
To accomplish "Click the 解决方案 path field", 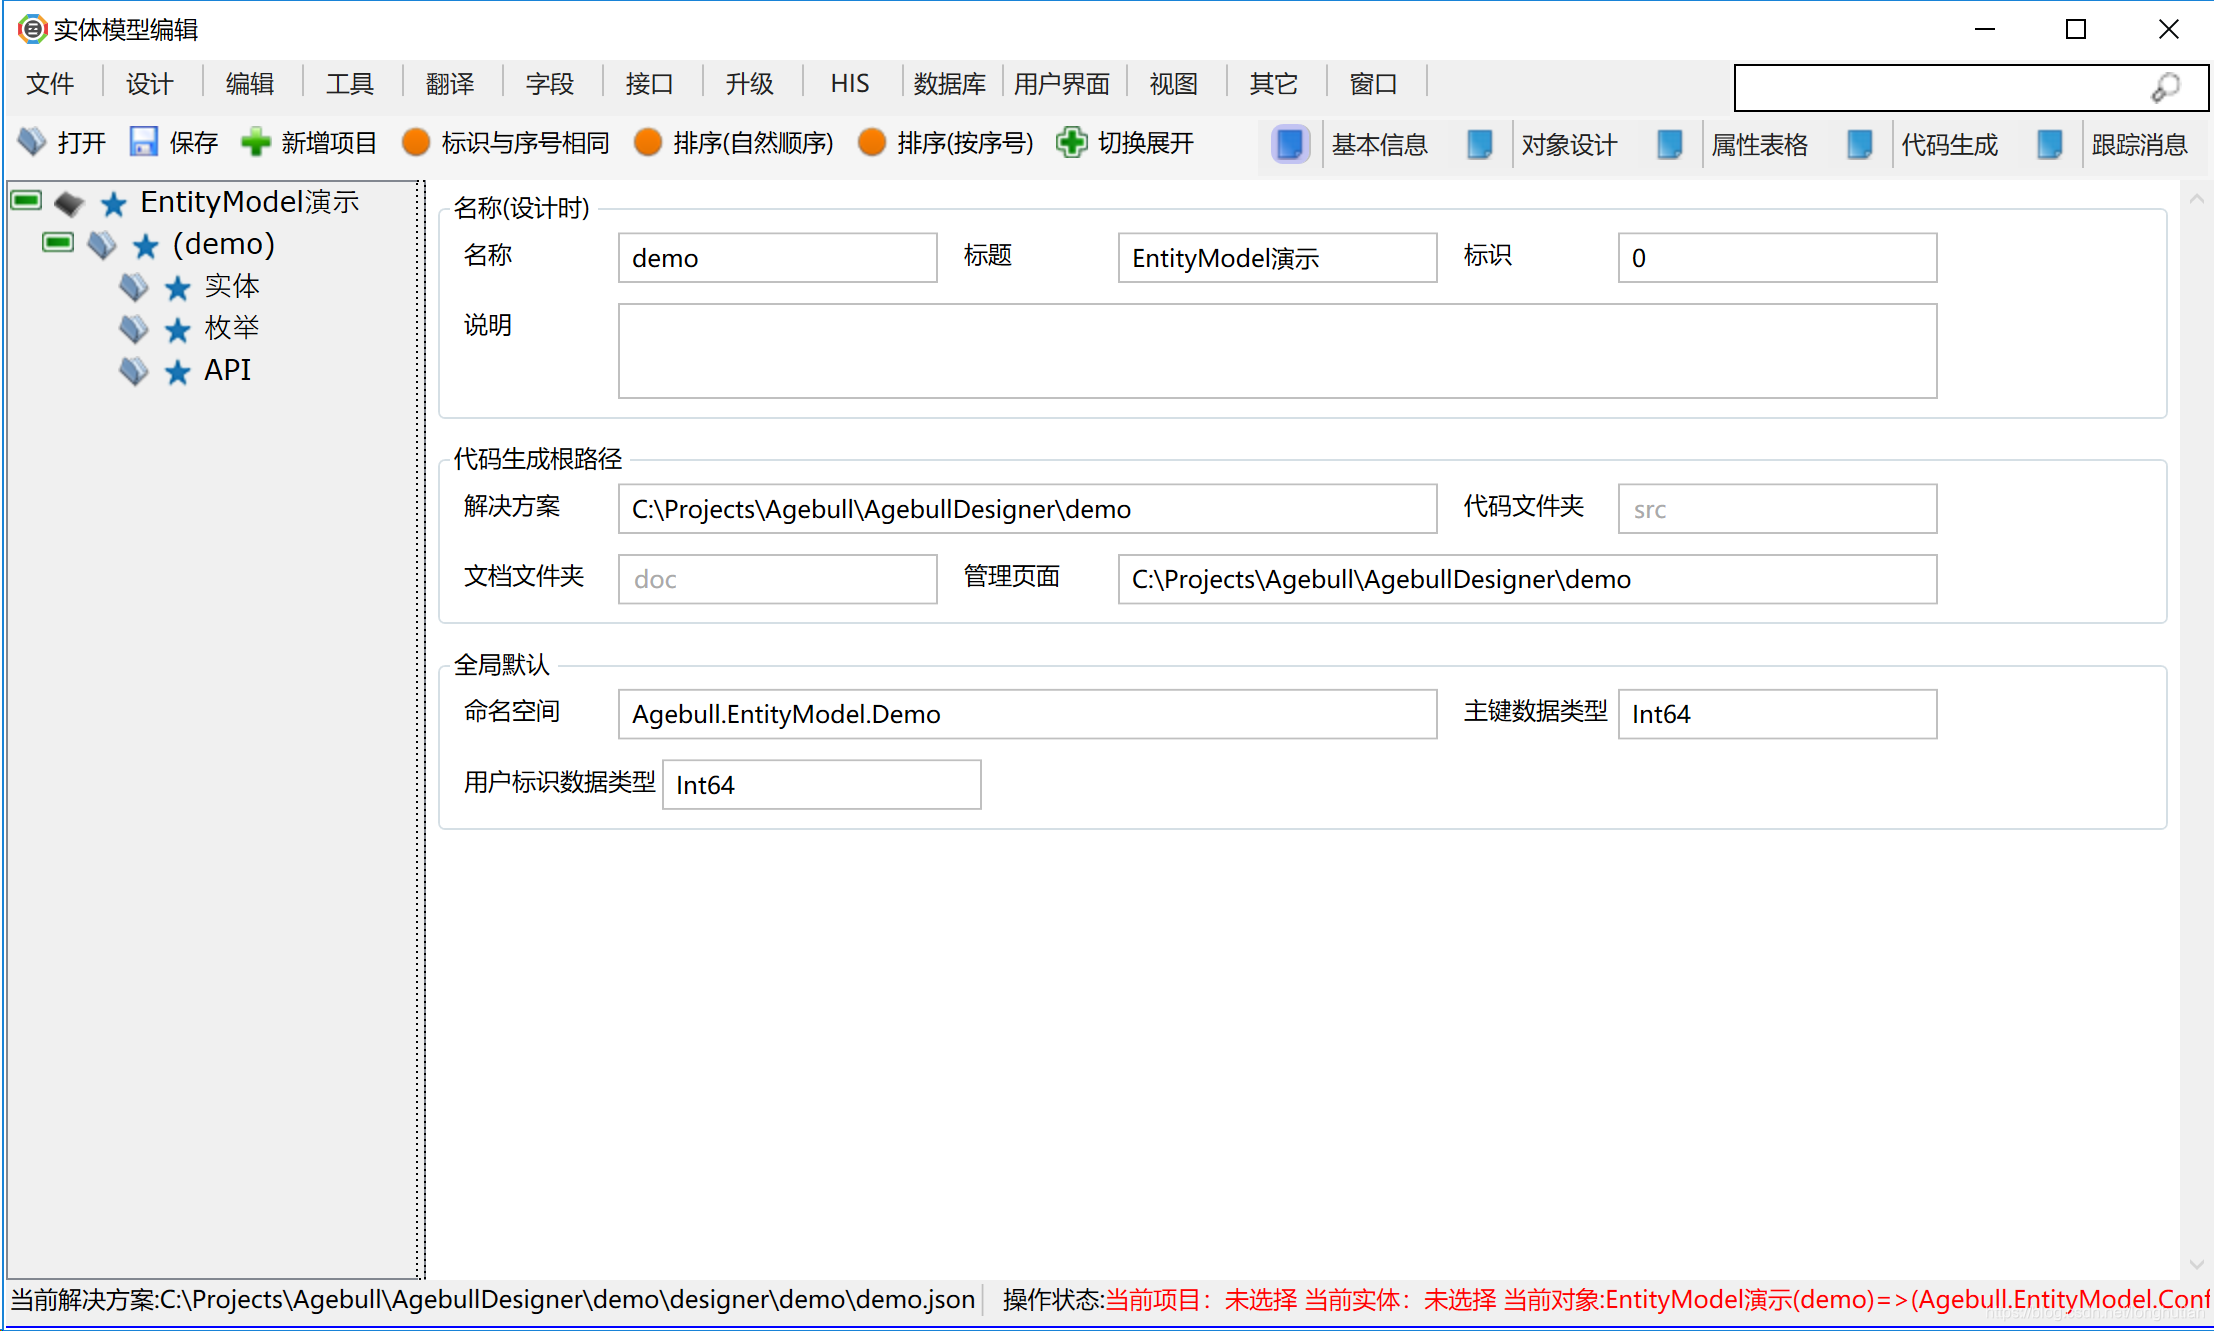I will [x=1028, y=509].
